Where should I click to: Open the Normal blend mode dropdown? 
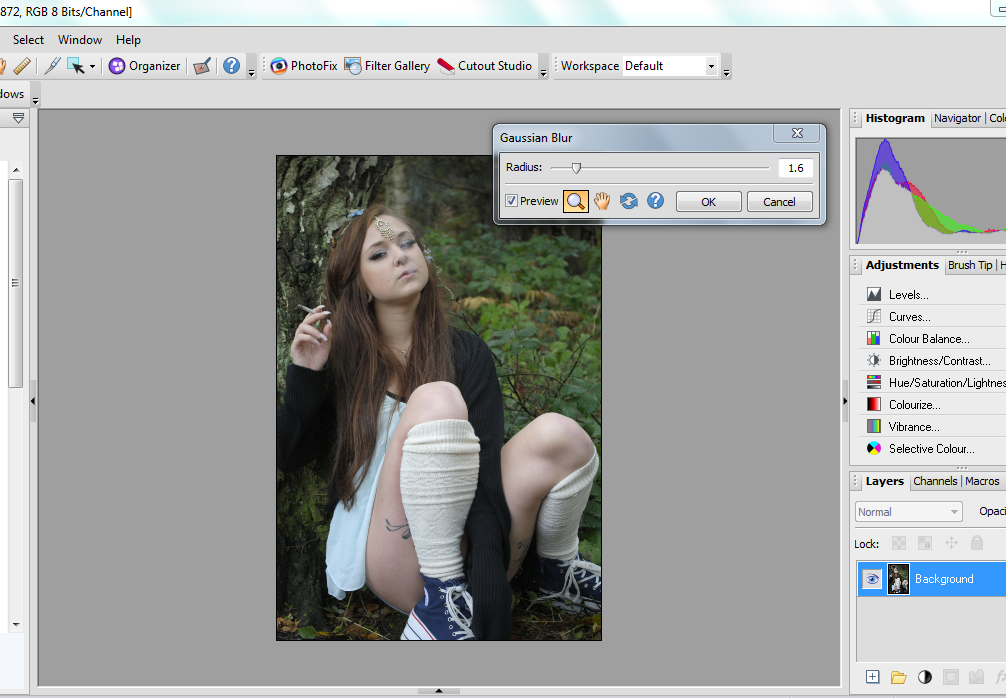(x=908, y=512)
